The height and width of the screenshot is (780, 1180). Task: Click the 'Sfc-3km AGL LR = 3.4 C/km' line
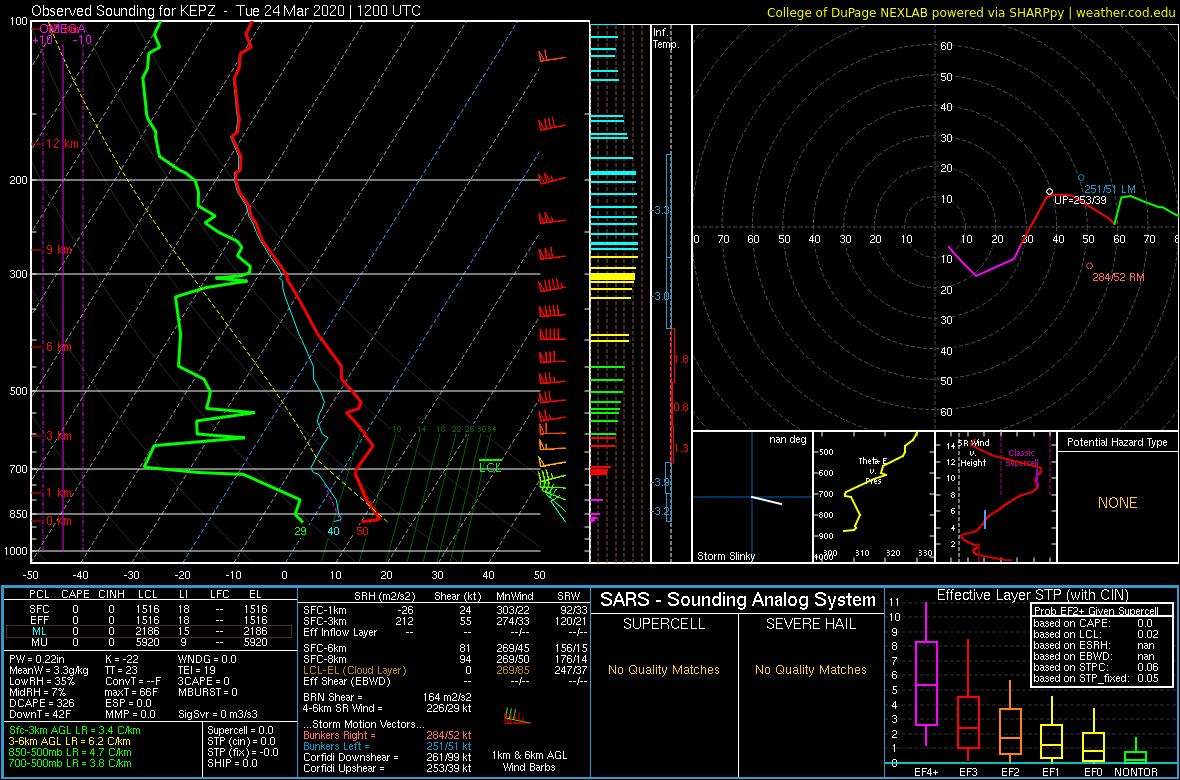tap(75, 730)
